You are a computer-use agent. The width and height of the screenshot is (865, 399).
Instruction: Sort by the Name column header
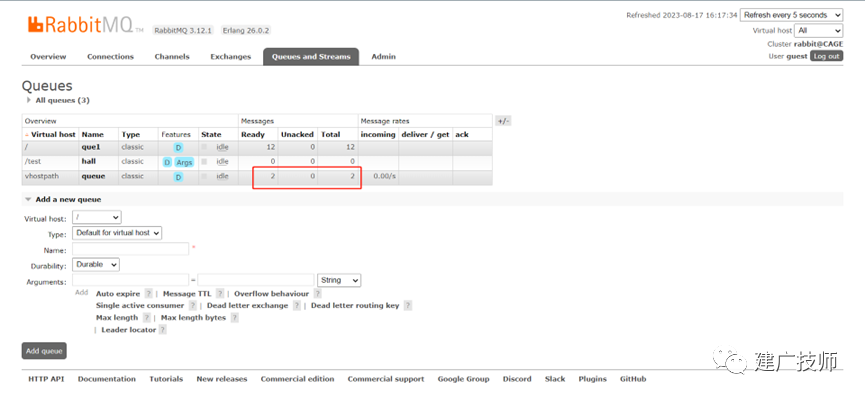click(x=93, y=134)
